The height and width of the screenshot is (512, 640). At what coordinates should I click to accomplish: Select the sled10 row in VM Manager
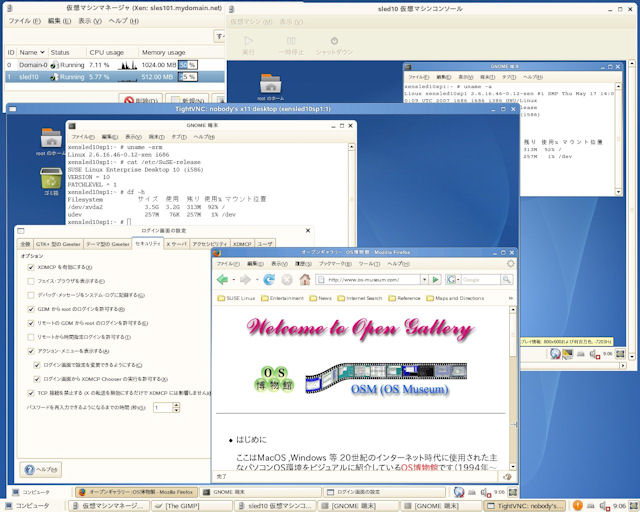114,77
